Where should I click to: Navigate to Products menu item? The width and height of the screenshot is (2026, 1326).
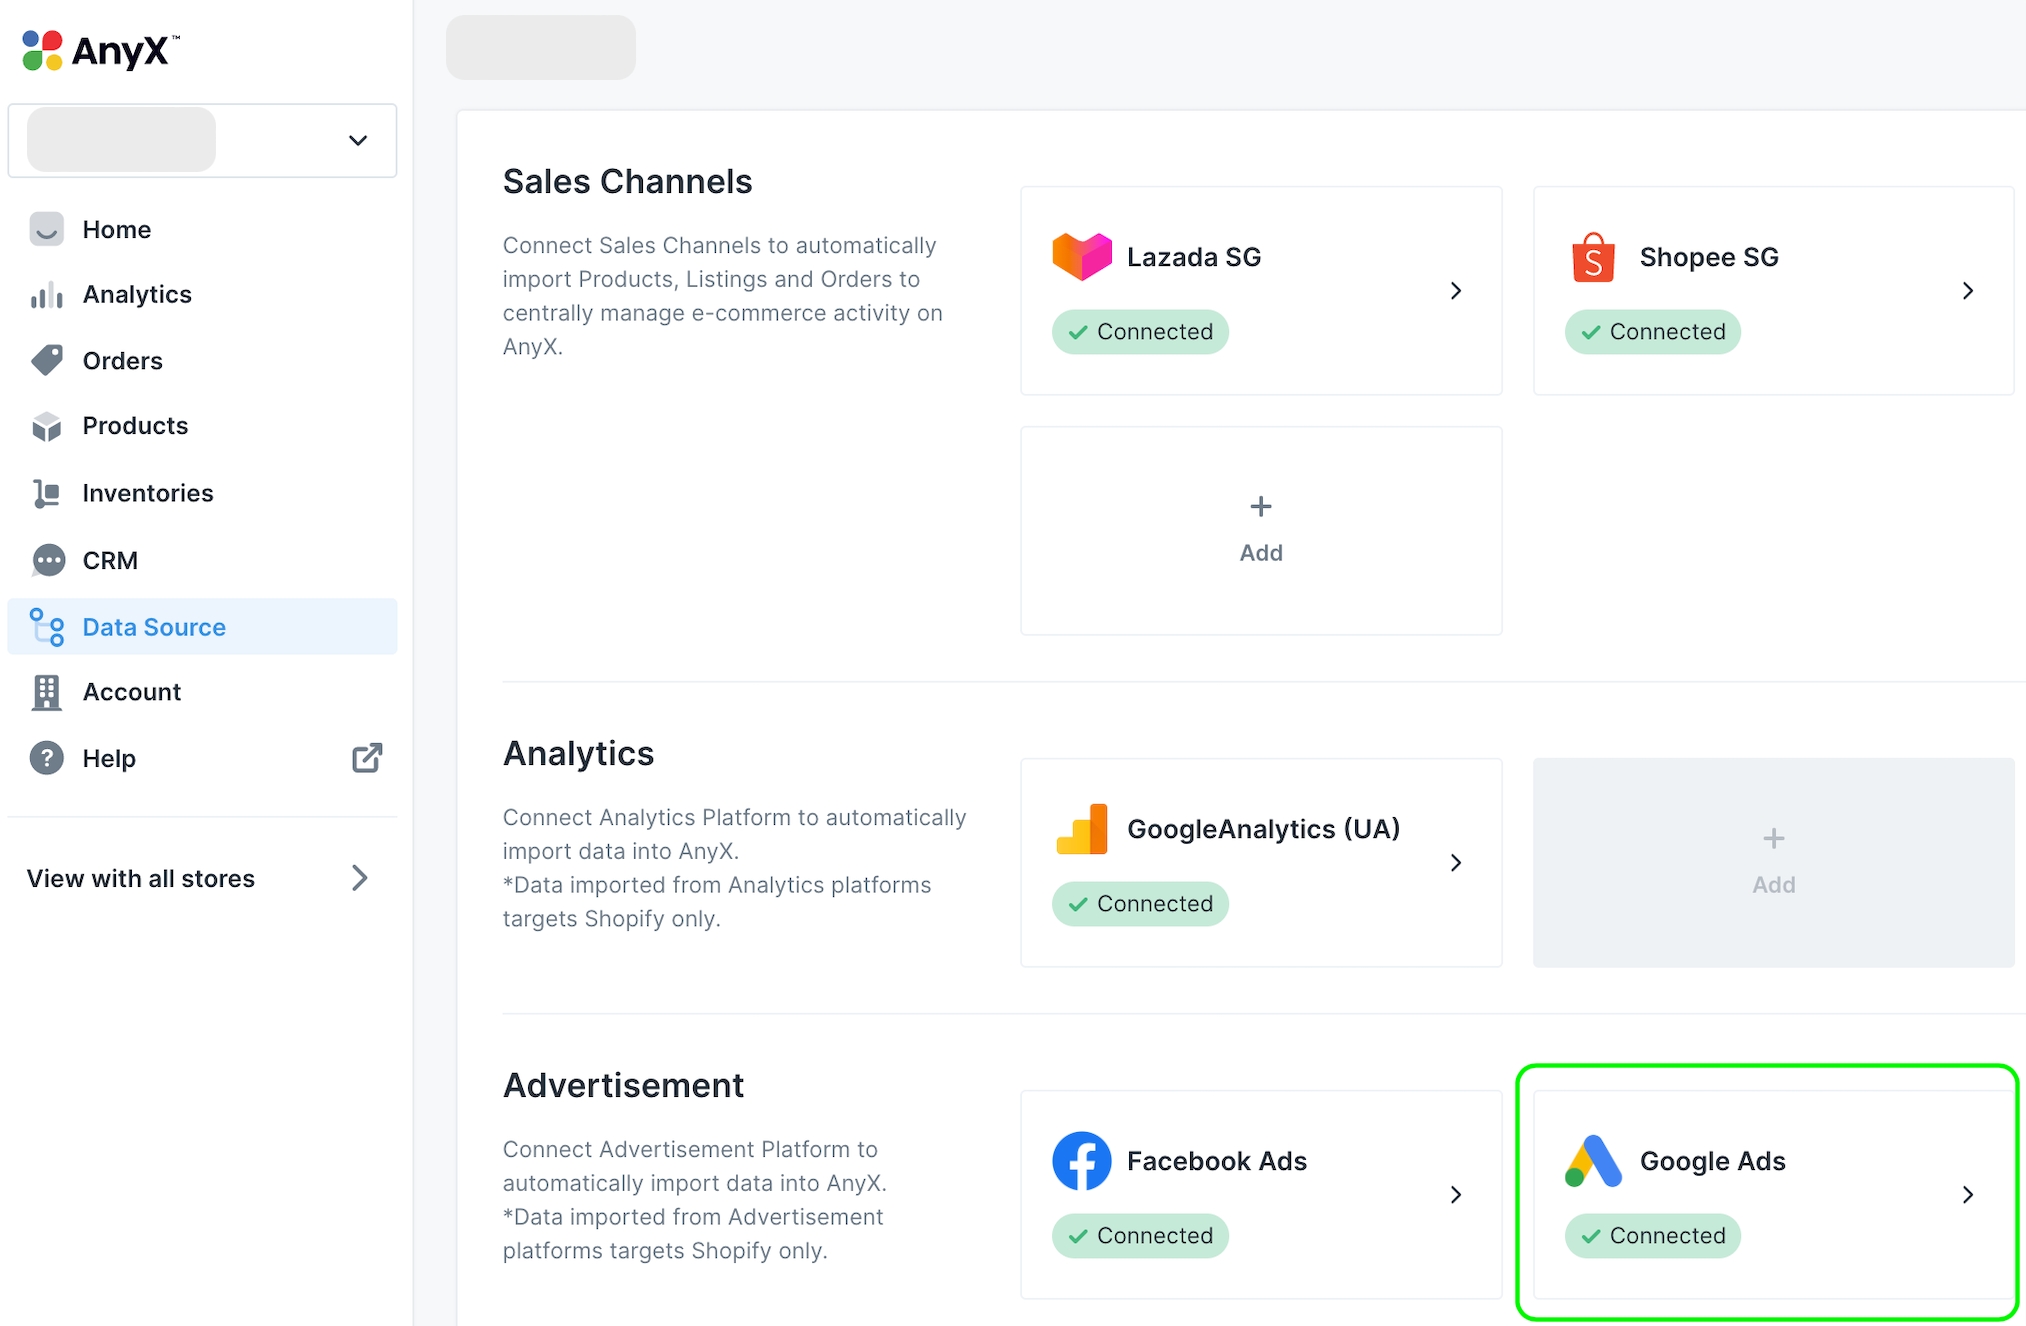click(x=135, y=426)
